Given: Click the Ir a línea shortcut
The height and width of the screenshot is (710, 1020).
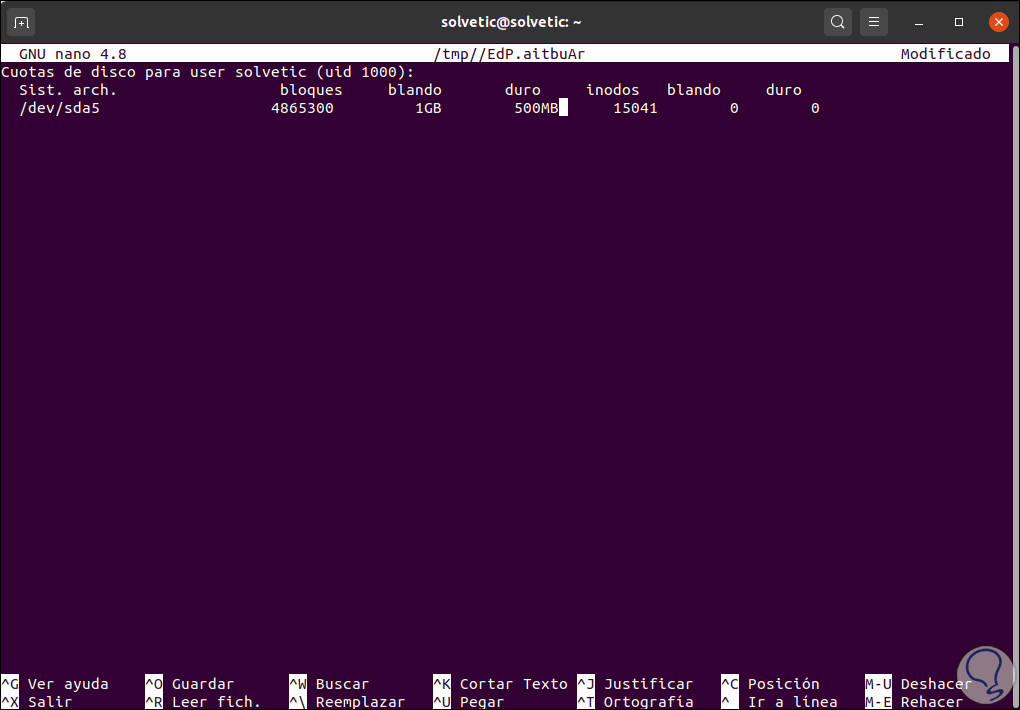Looking at the screenshot, I should [x=779, y=702].
